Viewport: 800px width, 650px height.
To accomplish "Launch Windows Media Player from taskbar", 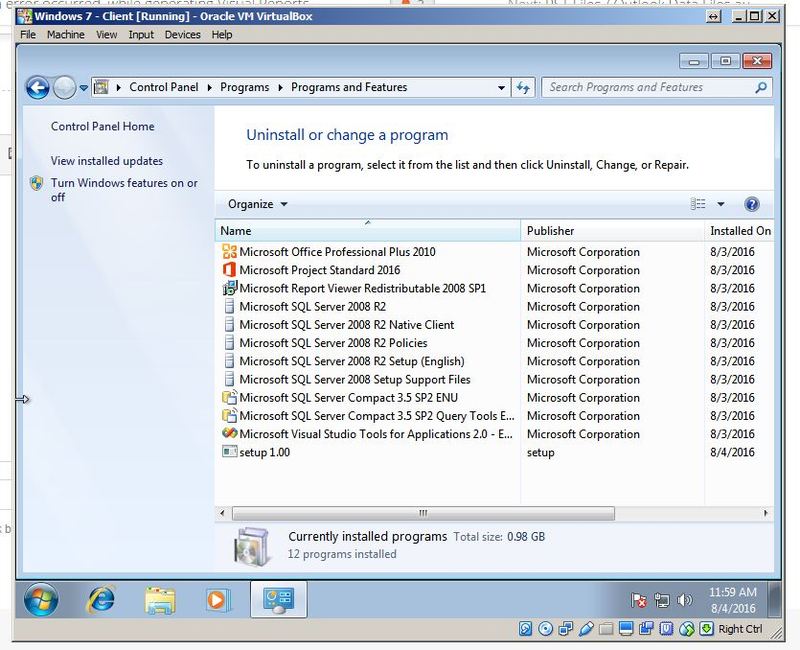I will point(217,599).
